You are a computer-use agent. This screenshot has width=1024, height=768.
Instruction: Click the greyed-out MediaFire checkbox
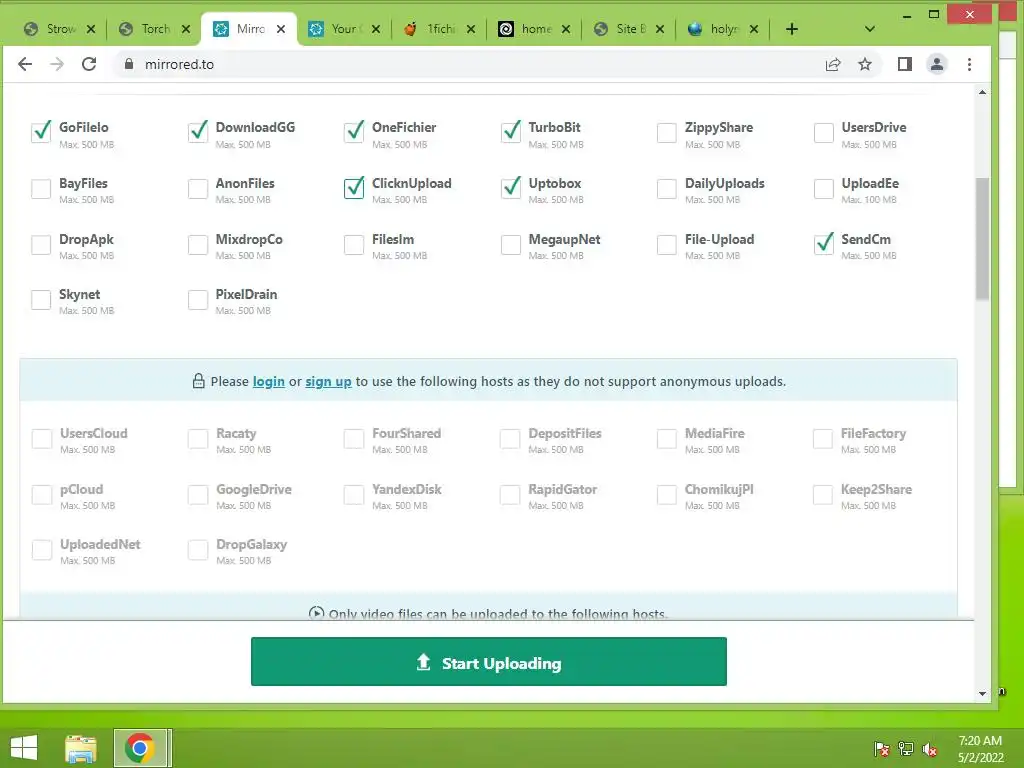pyautogui.click(x=667, y=439)
